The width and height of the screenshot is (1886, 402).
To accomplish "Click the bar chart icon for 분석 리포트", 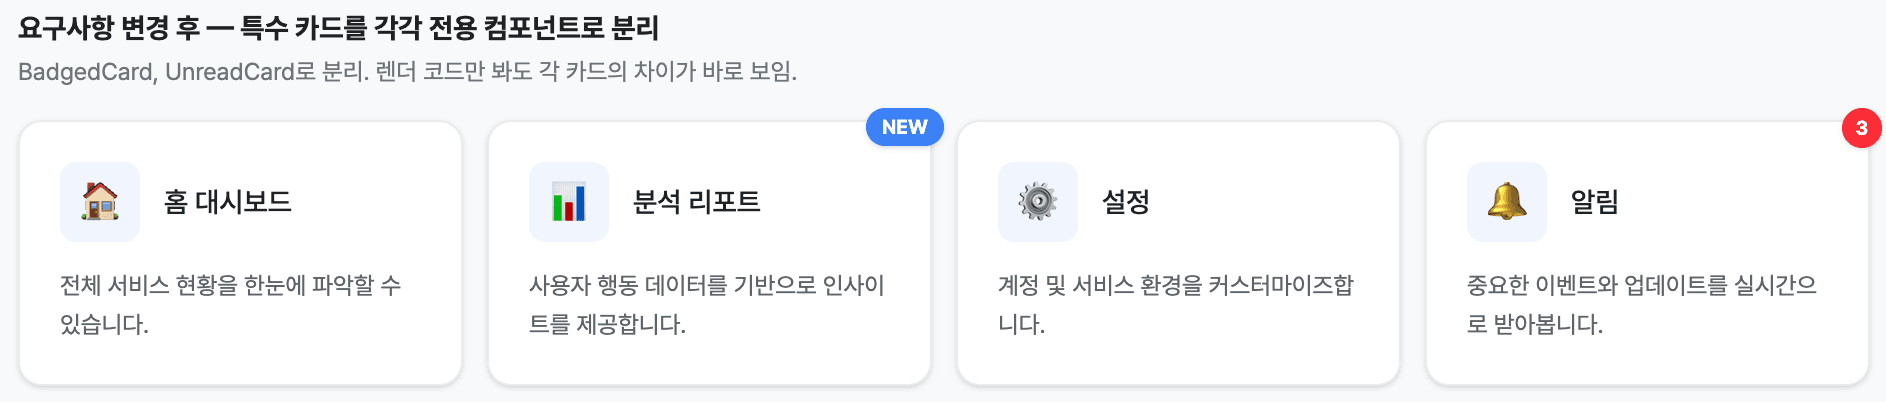I will click(569, 202).
